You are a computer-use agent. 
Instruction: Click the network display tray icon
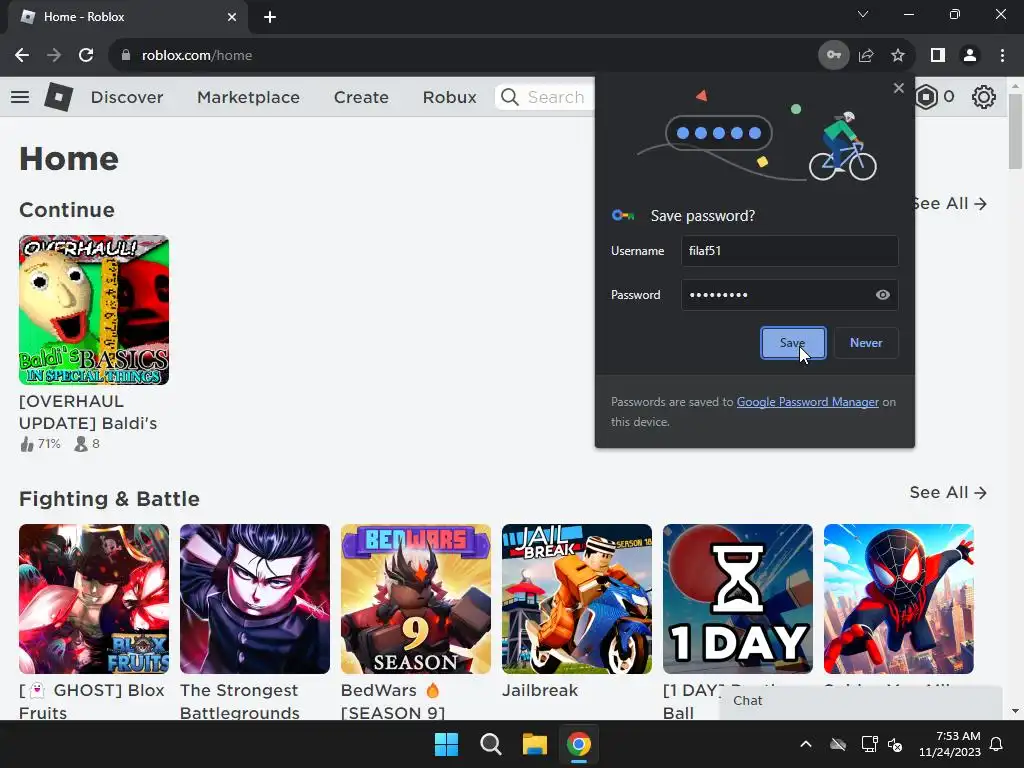coord(869,744)
